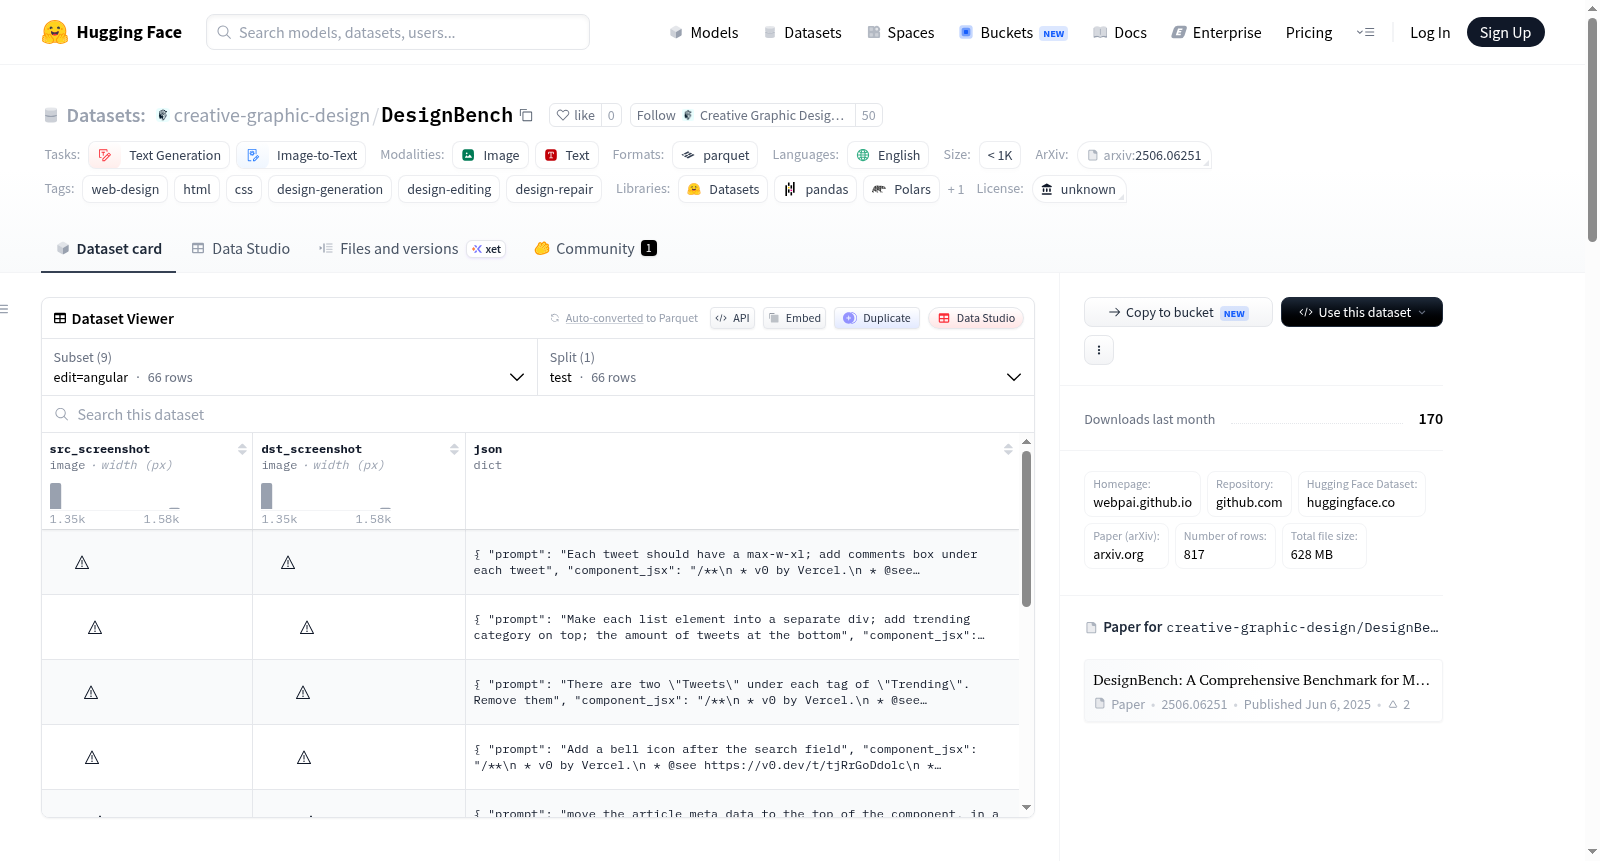Click warning icon in fourth src_screenshot row
Viewport: 1600px width, 861px height.
[x=92, y=758]
